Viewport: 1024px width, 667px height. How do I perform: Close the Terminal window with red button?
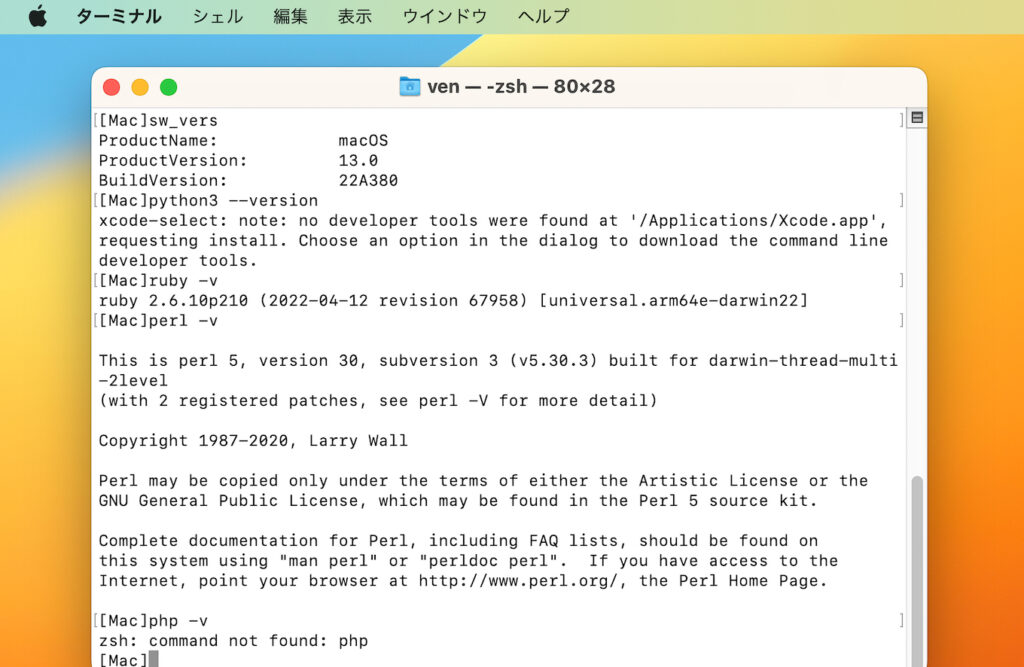(111, 87)
